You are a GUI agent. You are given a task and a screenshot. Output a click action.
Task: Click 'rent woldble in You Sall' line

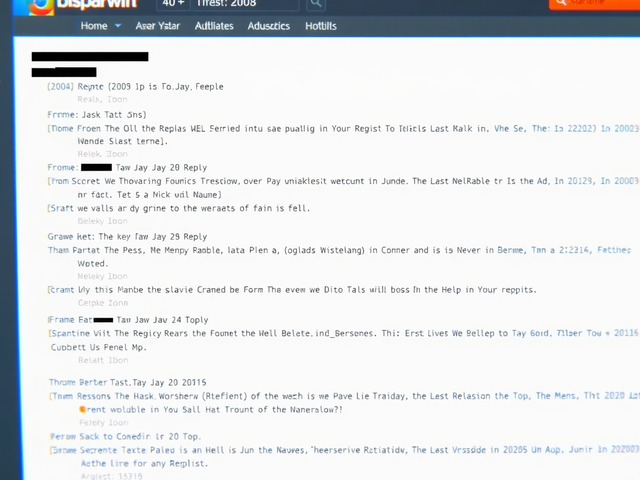click(211, 409)
